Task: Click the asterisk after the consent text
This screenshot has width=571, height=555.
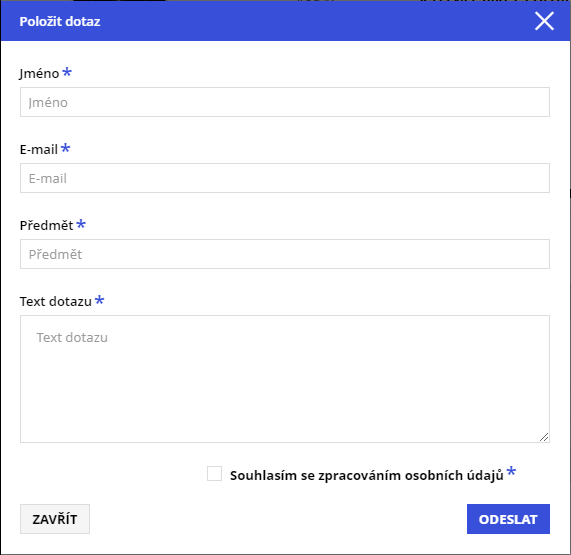Action: point(511,471)
